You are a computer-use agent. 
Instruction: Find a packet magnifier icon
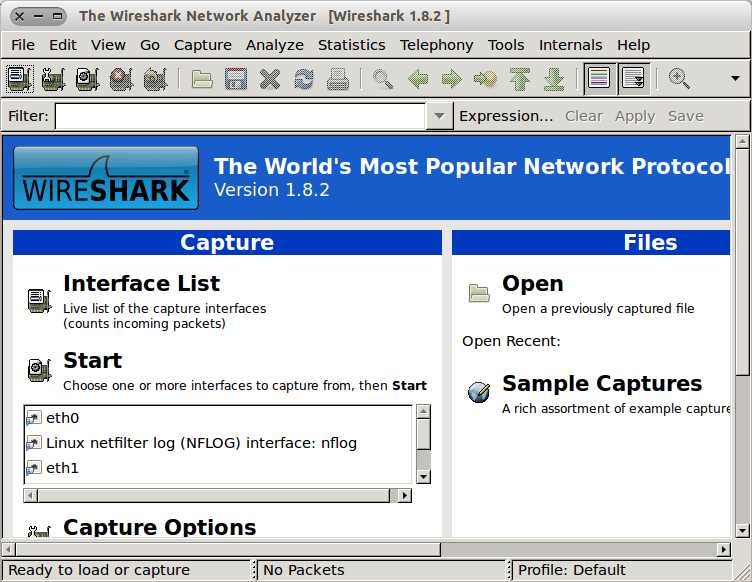pos(383,79)
